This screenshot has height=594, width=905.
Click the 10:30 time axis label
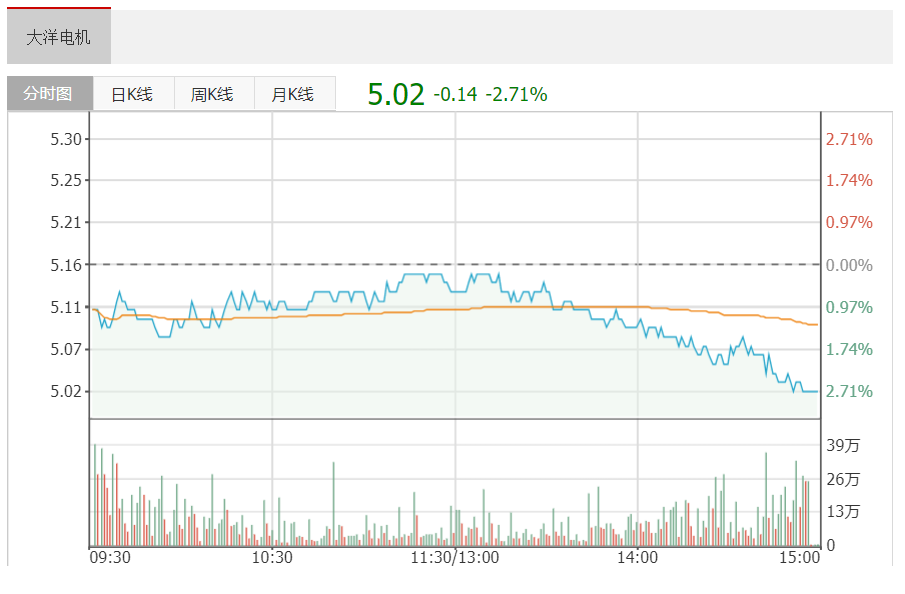(x=272, y=558)
